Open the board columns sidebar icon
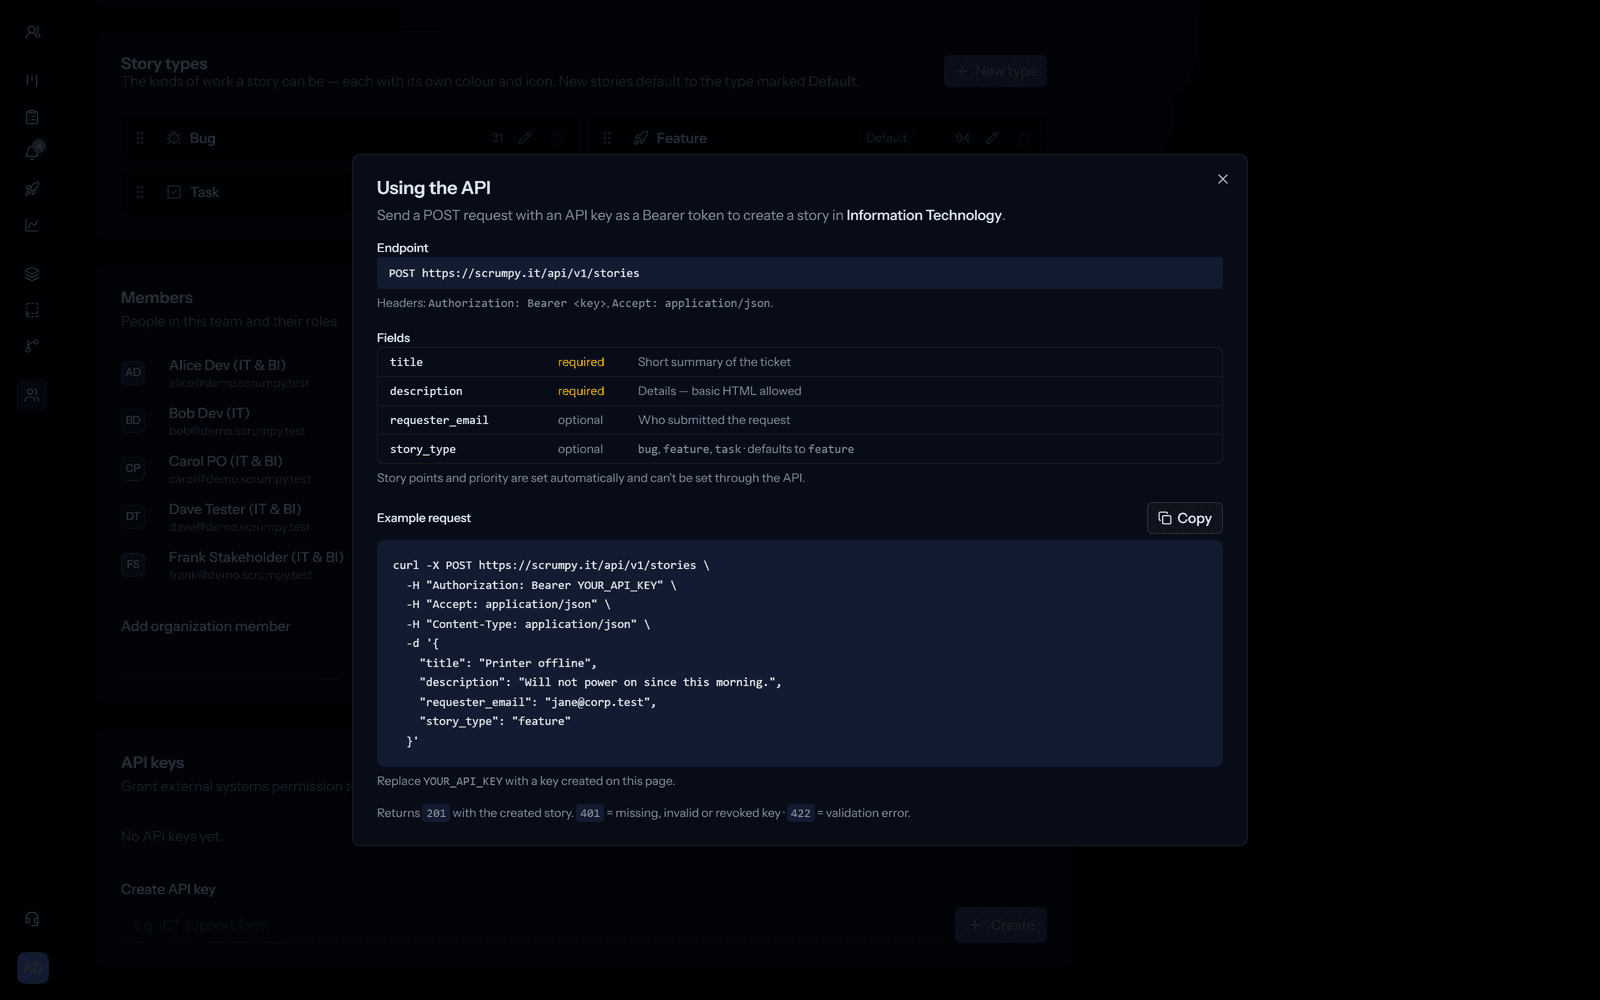The width and height of the screenshot is (1600, 1000). click(33, 80)
